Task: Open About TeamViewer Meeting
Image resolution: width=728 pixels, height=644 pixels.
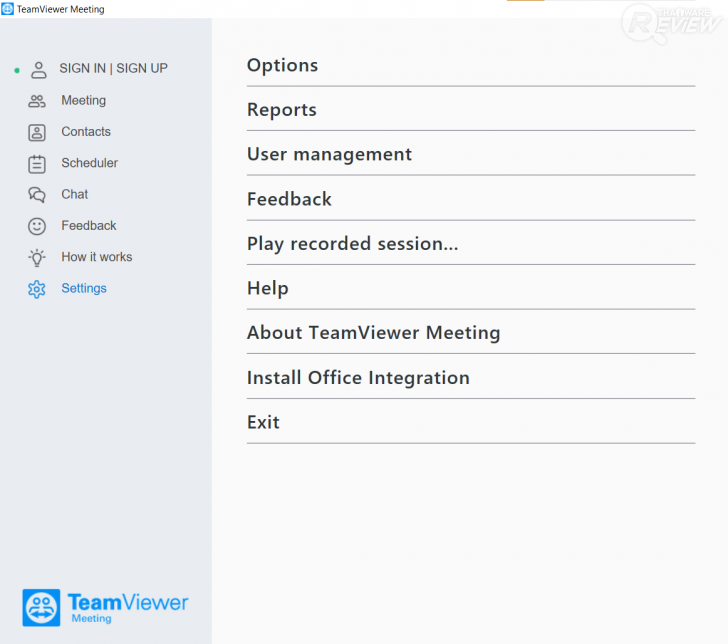Action: point(471,332)
